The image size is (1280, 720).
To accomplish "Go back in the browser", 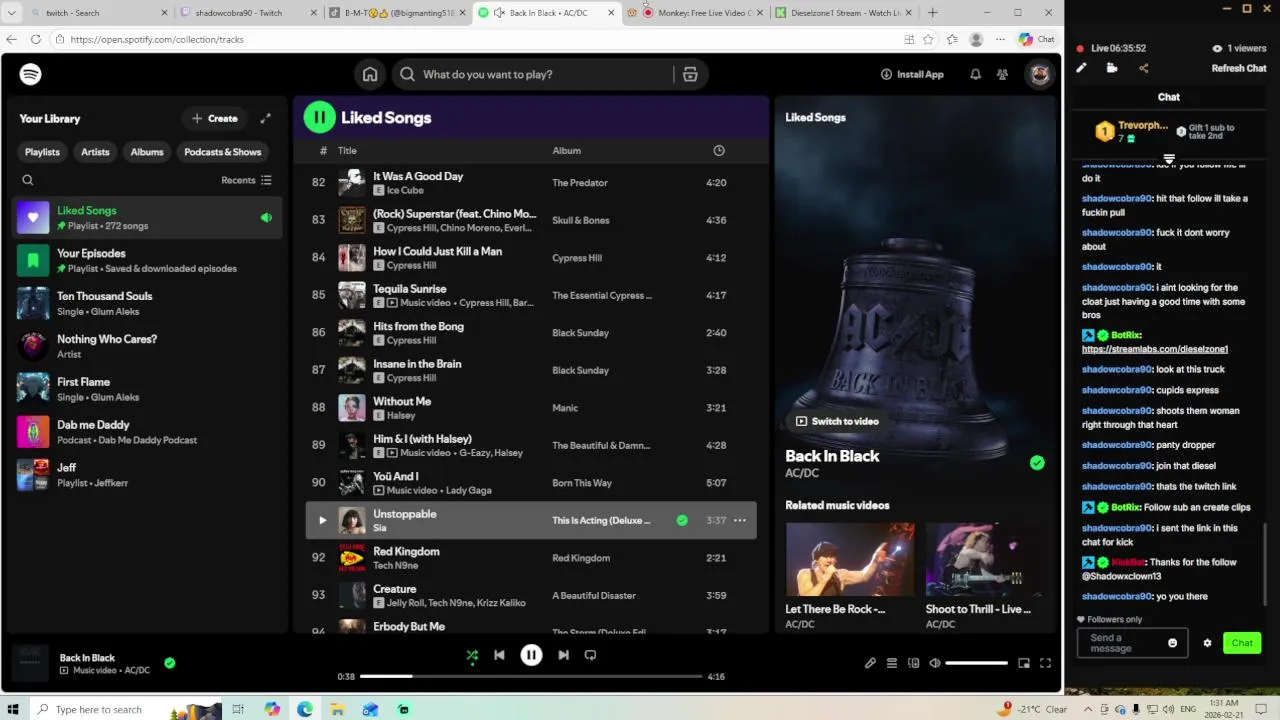I will tap(11, 39).
